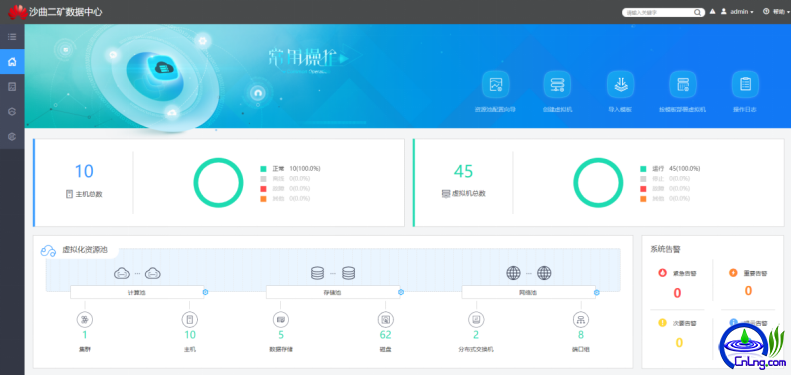The image size is (791, 375).
Task: Click the 虚拟化资源池 cloud icon
Action: coord(48,250)
